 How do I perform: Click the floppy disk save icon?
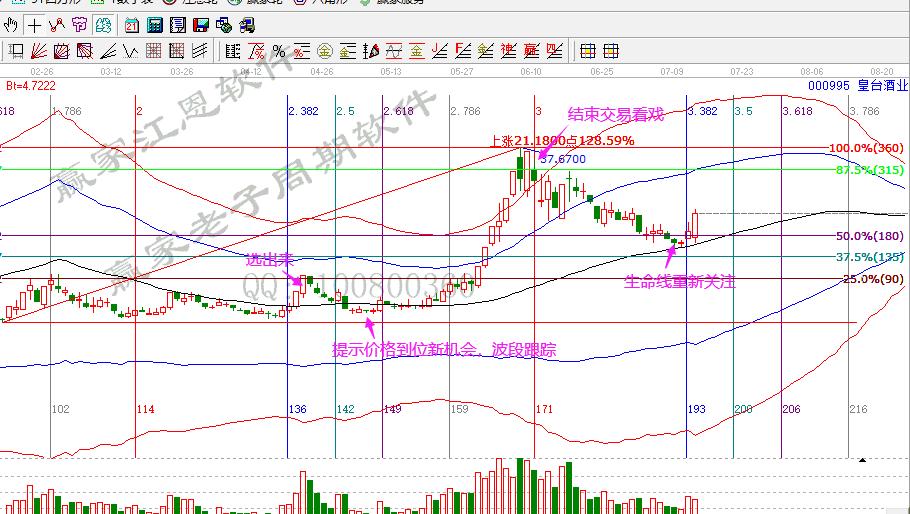click(200, 25)
